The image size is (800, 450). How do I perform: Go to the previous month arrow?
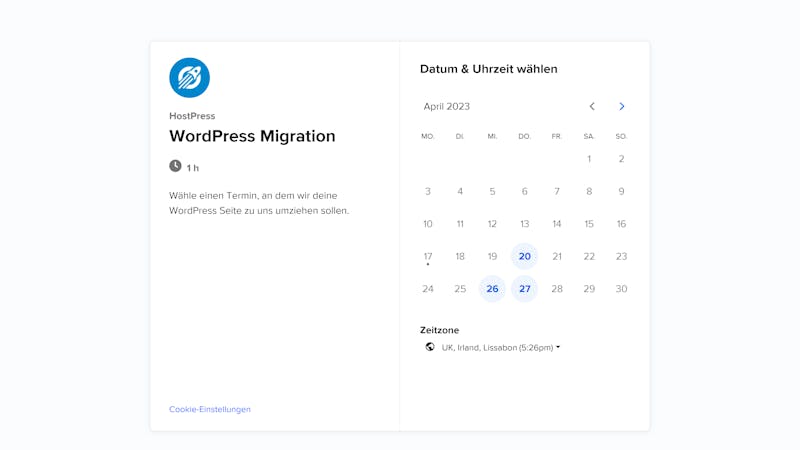tap(592, 106)
